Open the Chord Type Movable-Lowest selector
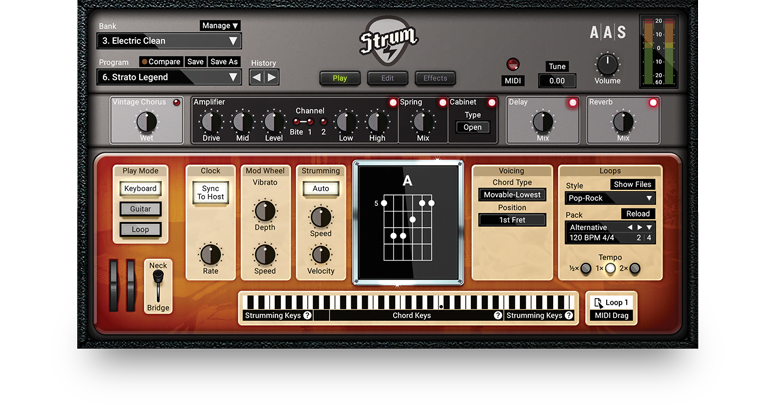 click(x=512, y=195)
